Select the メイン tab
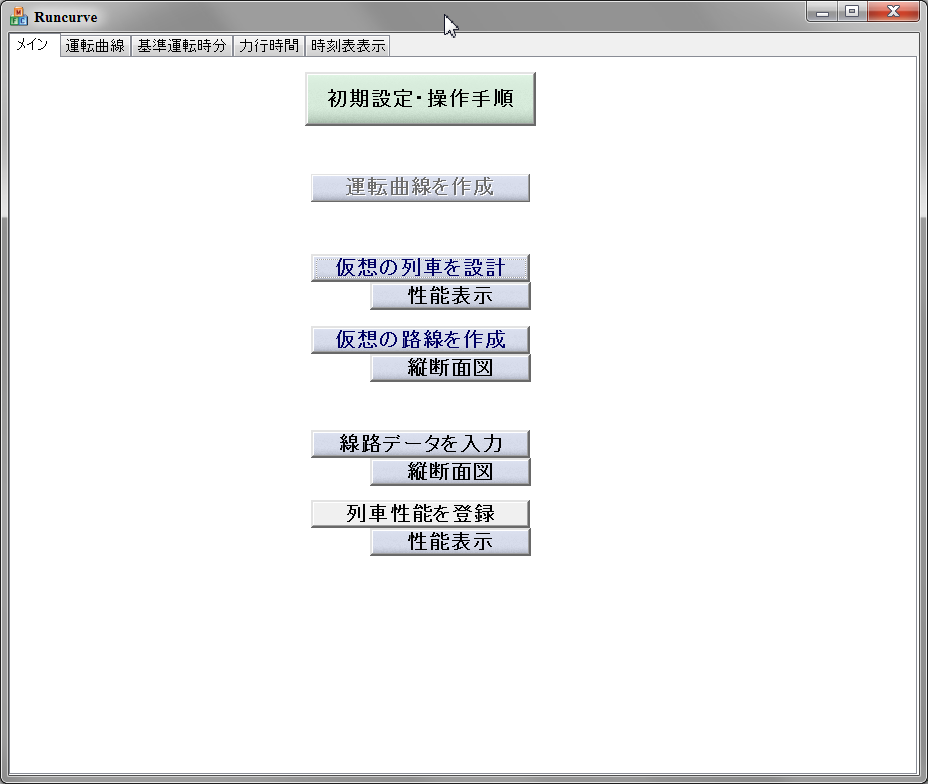Viewport: 928px width, 784px height. point(33,45)
